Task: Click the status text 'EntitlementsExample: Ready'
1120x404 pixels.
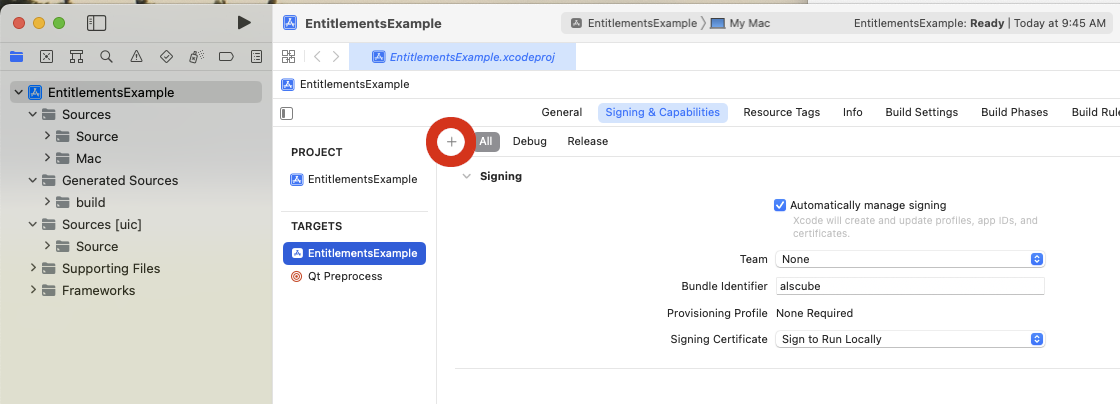Action: tap(929, 23)
